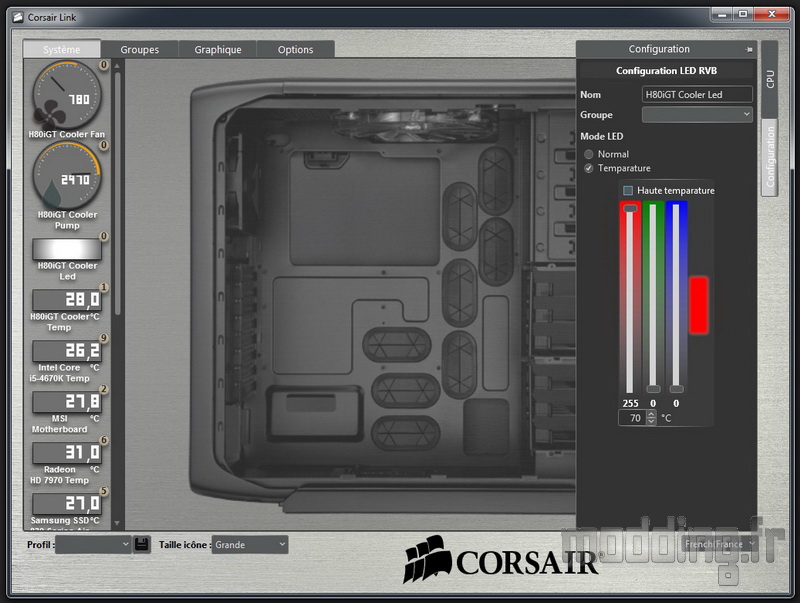Click the save profile floppy disk icon
Viewport: 800px width, 603px height.
coord(141,544)
